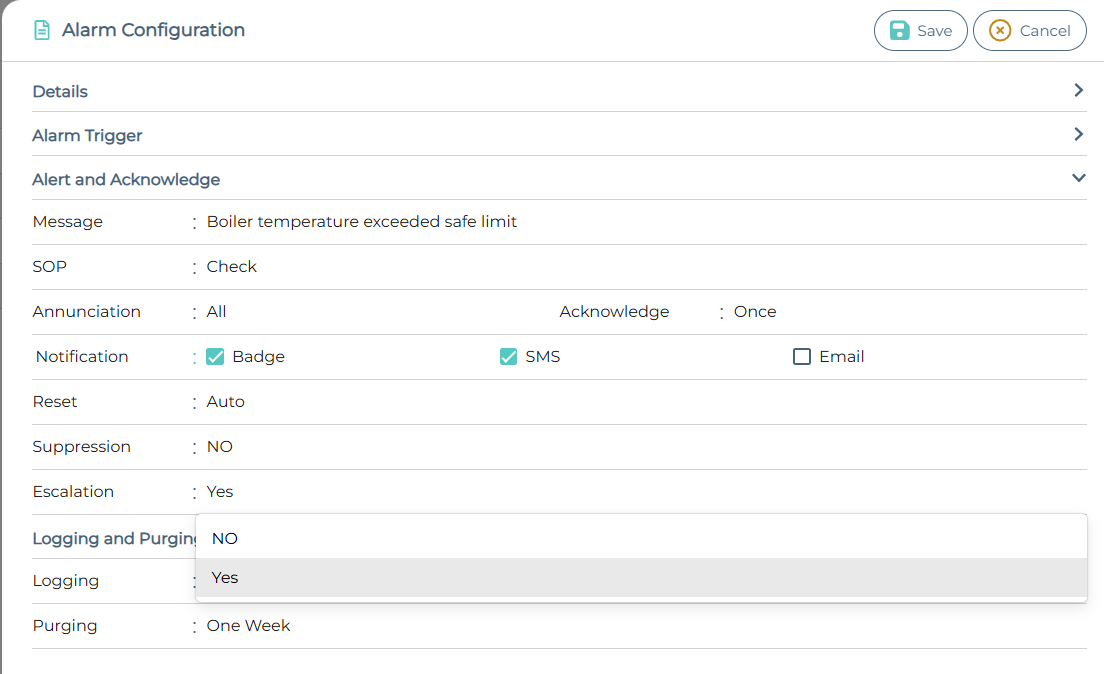Open the Reset dropdown showing Auto

tap(640, 402)
